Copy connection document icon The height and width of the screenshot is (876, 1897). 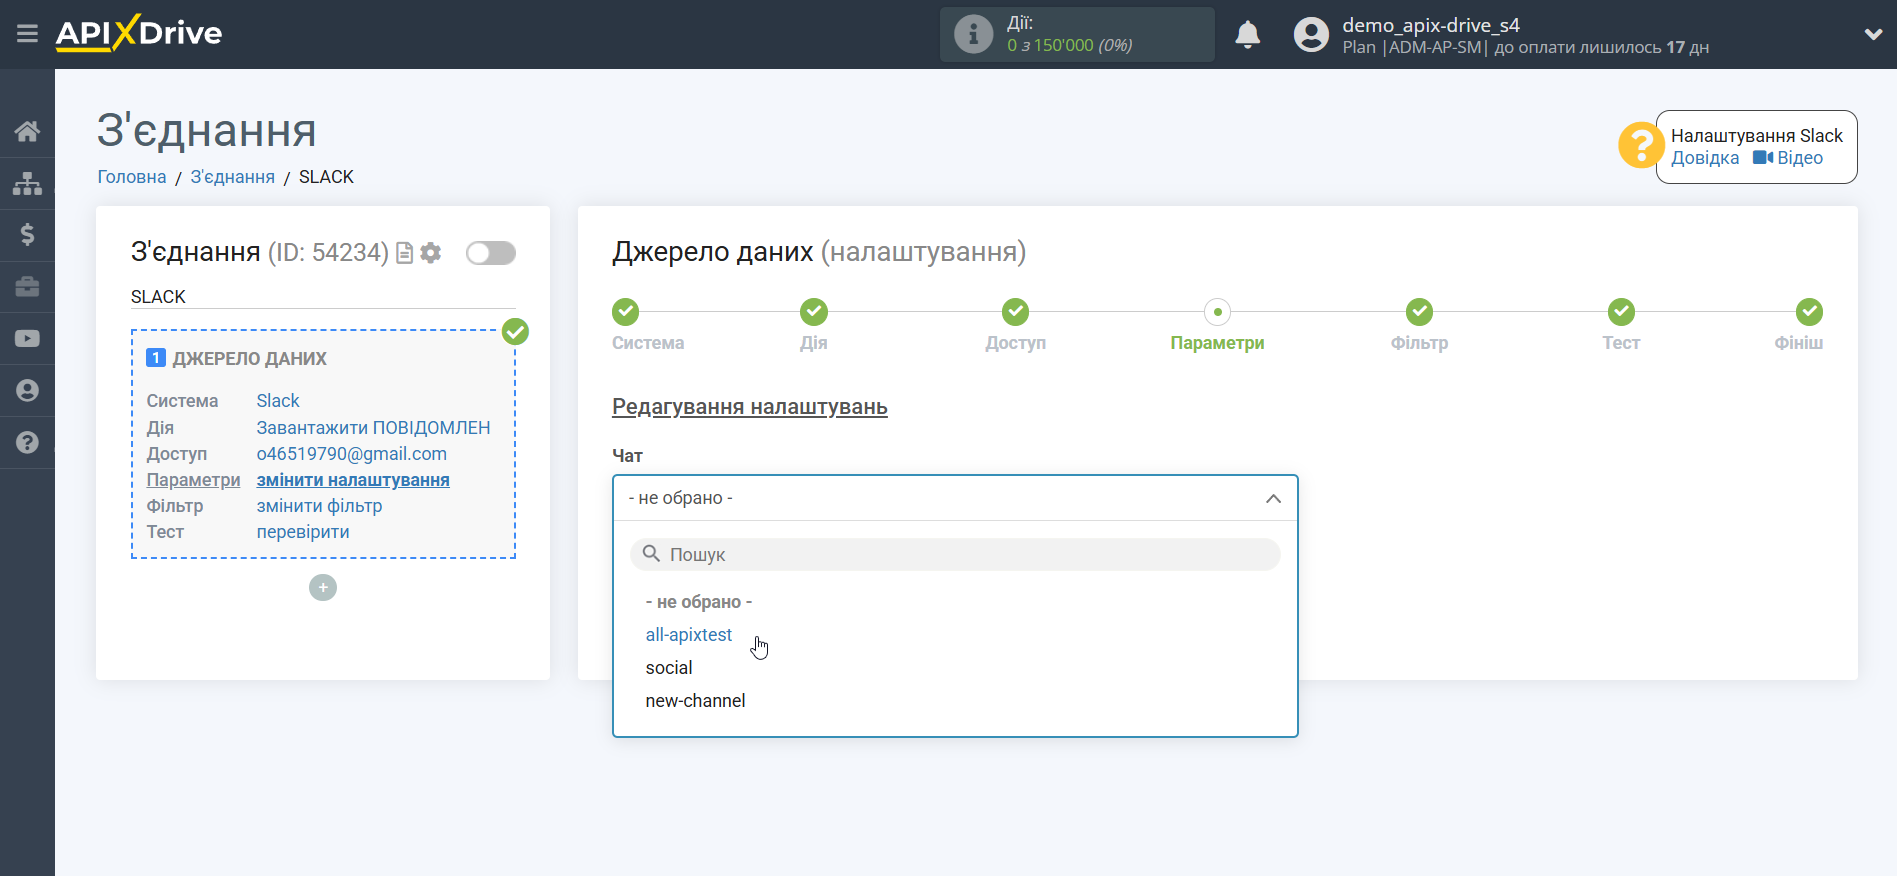coord(405,253)
